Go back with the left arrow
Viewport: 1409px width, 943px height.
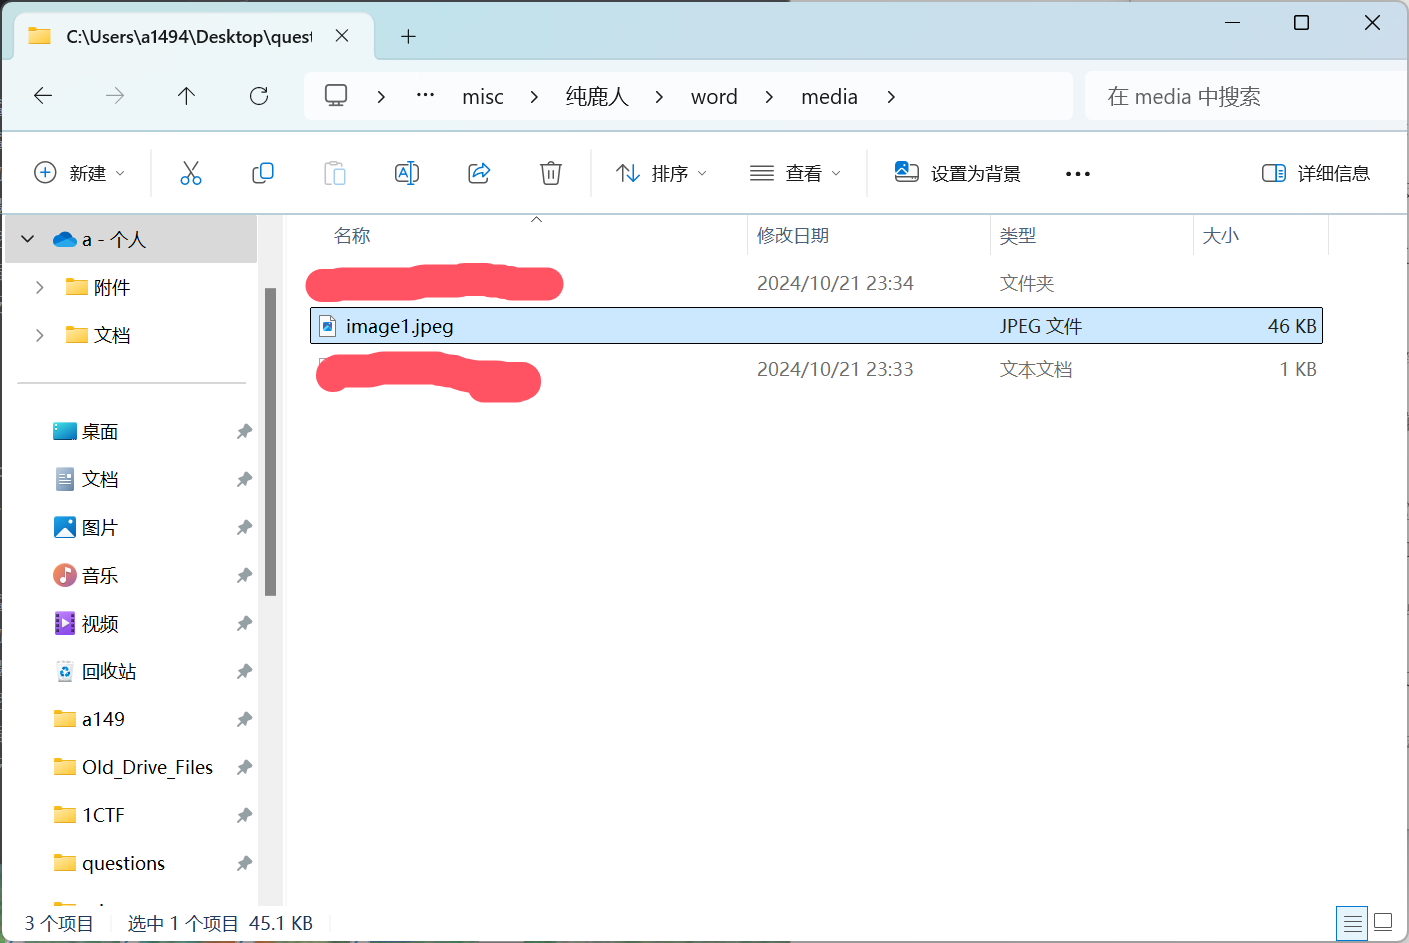pos(43,96)
